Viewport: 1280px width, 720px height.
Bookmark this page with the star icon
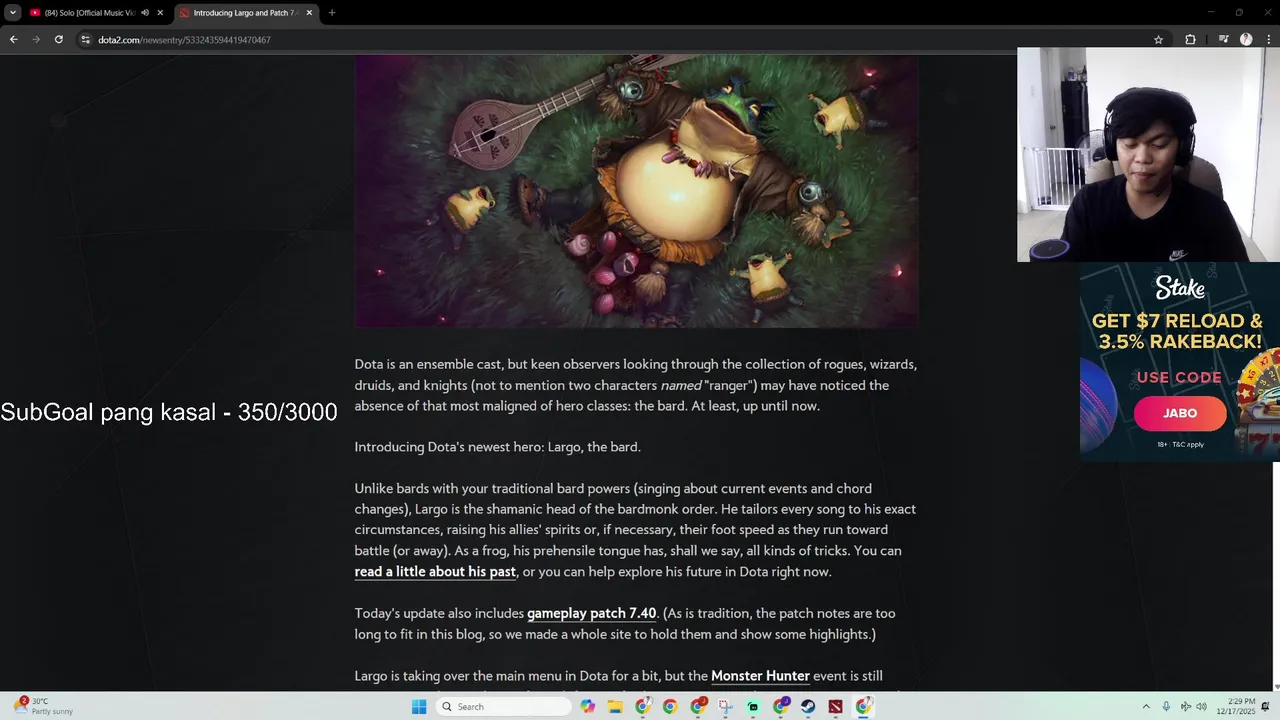coord(1158,40)
